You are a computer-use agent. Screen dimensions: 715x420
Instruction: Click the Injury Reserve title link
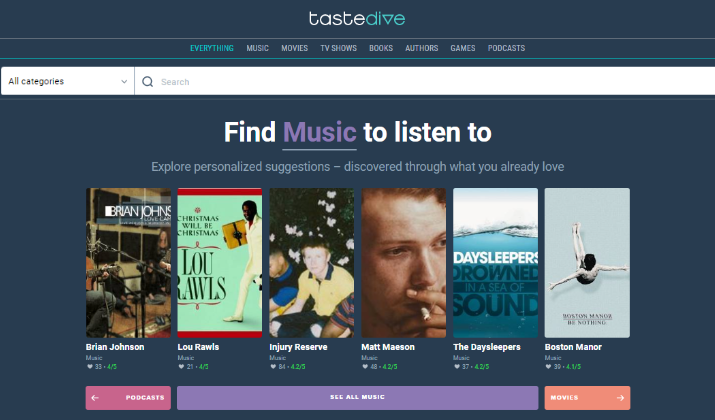(298, 347)
